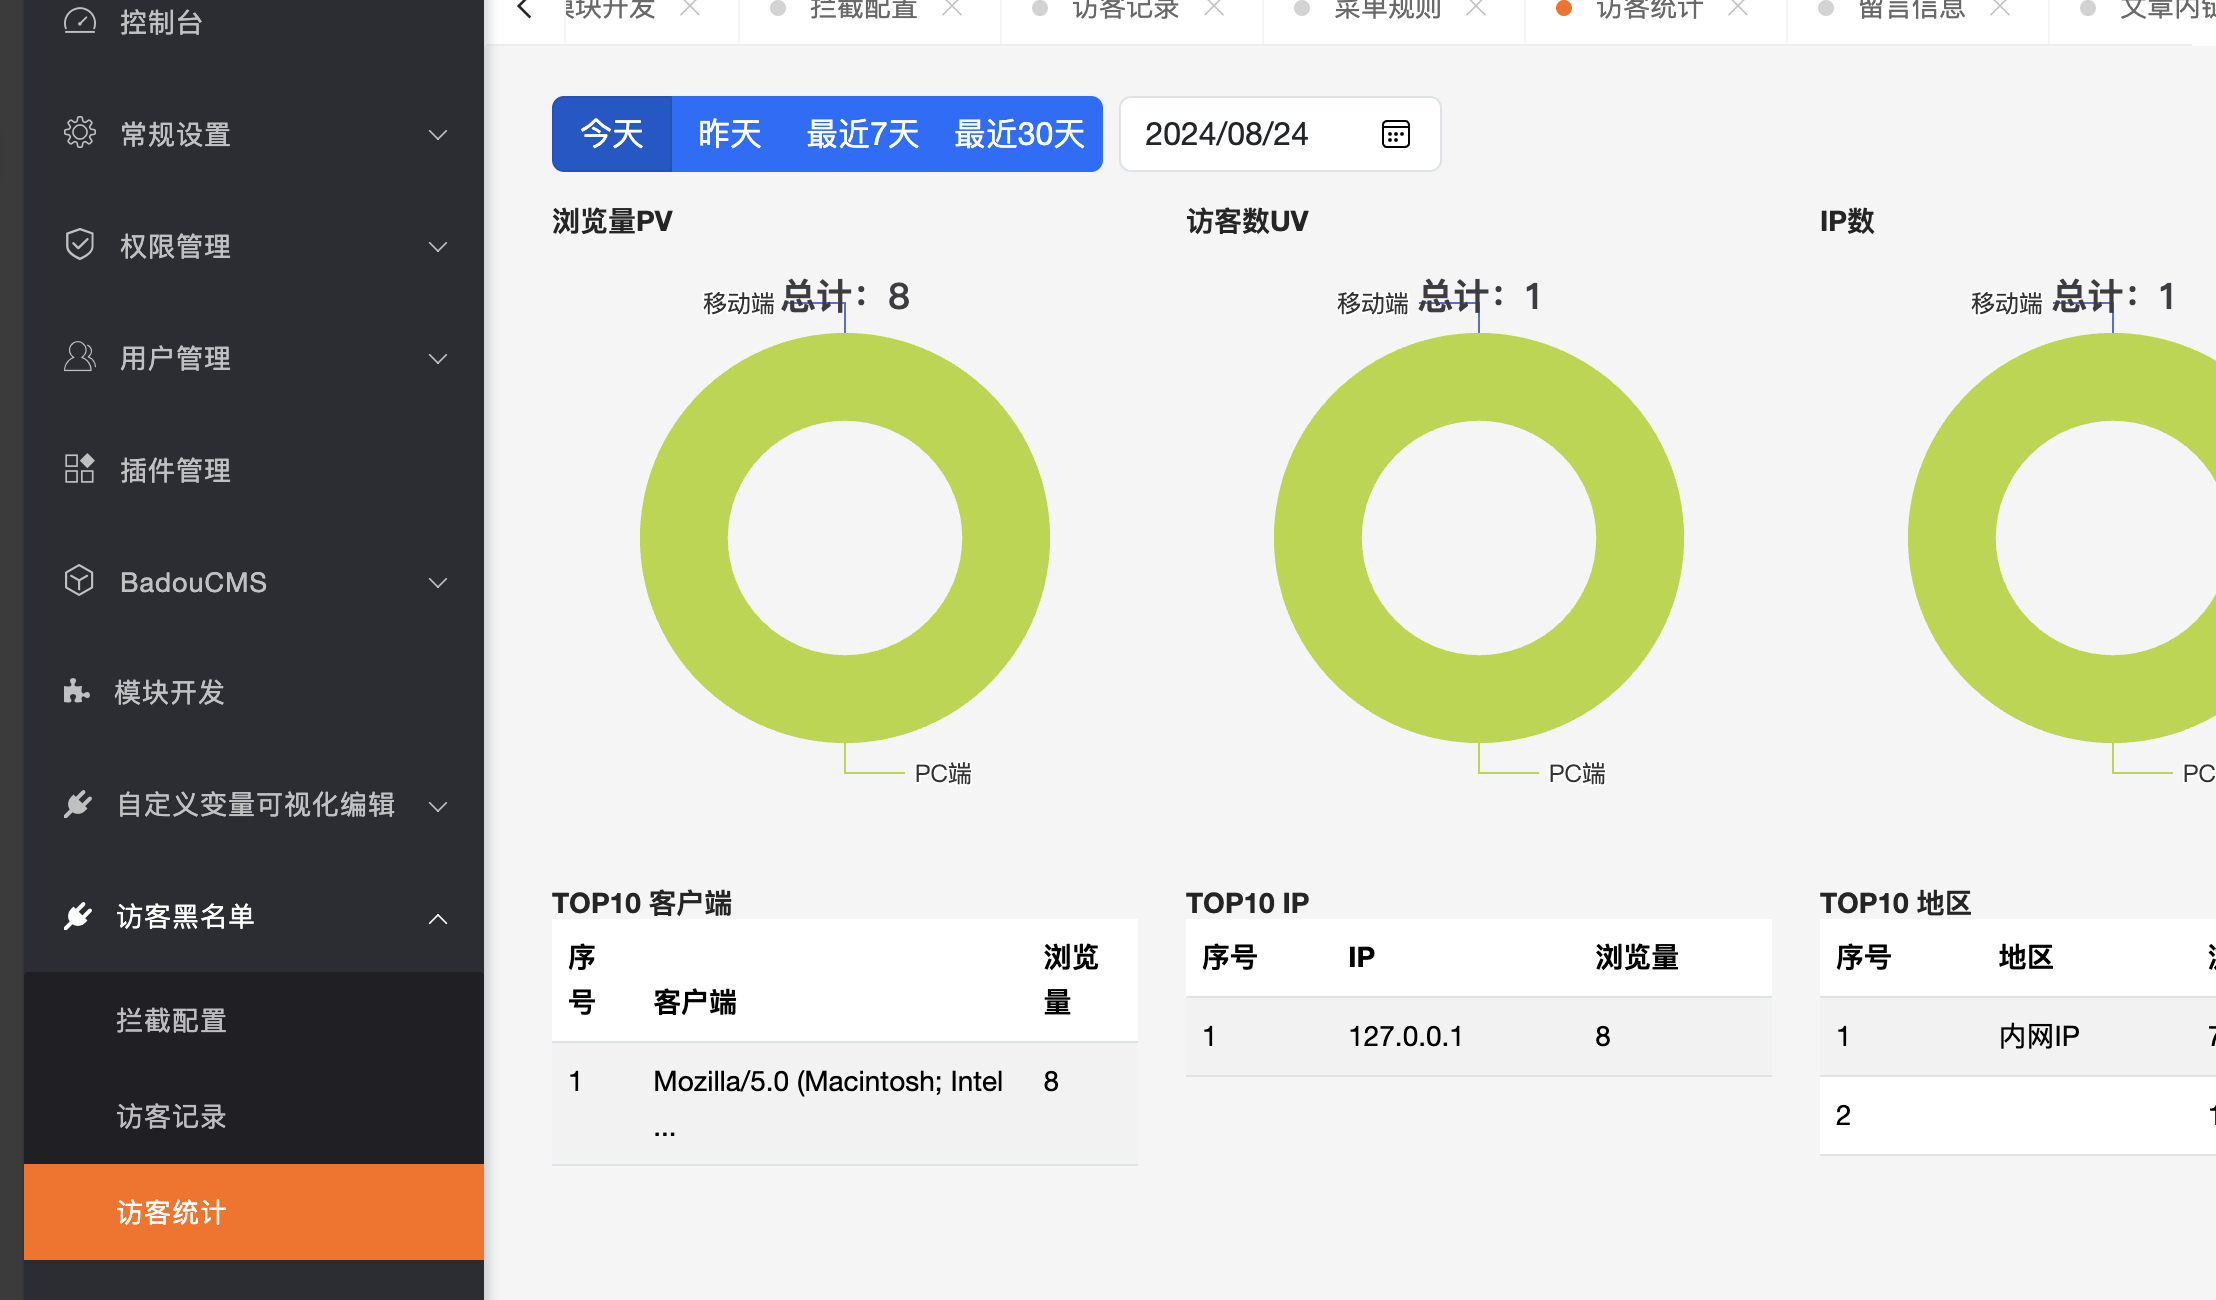Collapse the 访客黑名单 sidebar section

(x=437, y=918)
